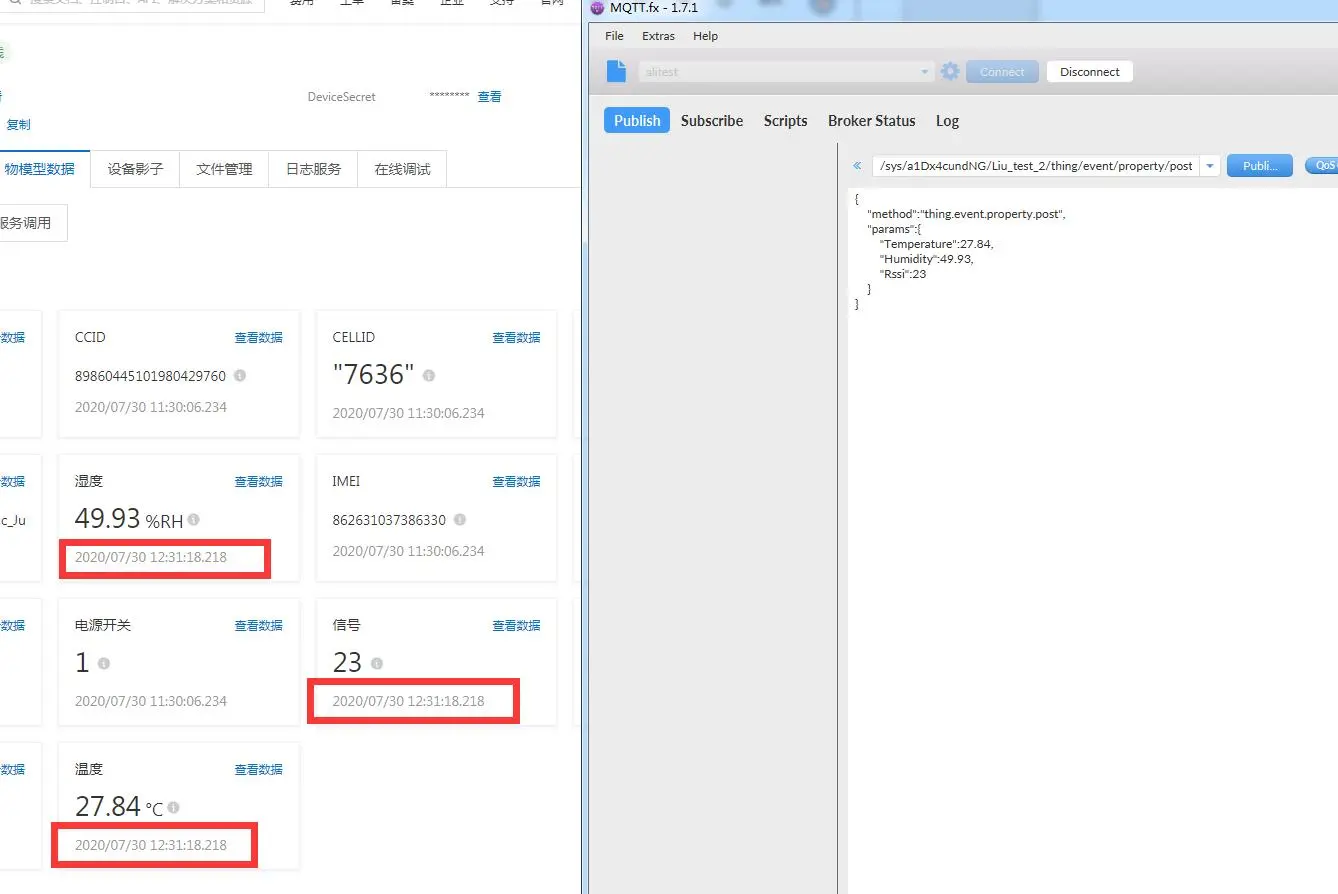Open 查看数据 link on IMEI card
This screenshot has height=894, width=1338.
point(516,482)
